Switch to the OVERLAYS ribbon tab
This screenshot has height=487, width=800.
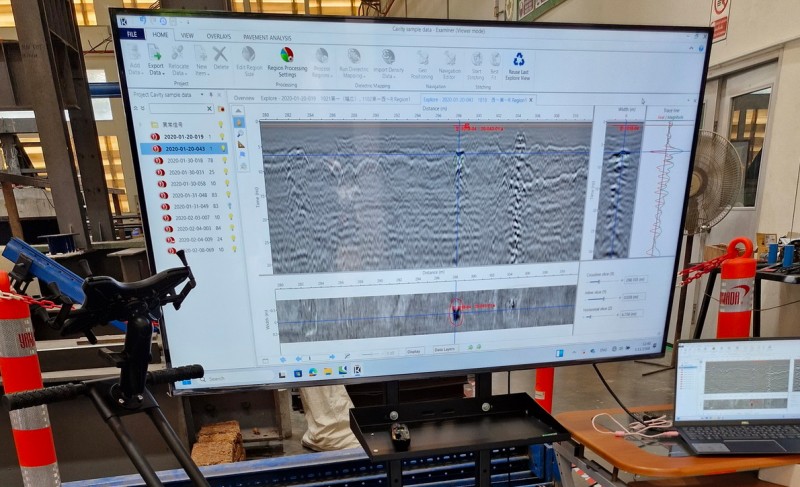tap(218, 35)
